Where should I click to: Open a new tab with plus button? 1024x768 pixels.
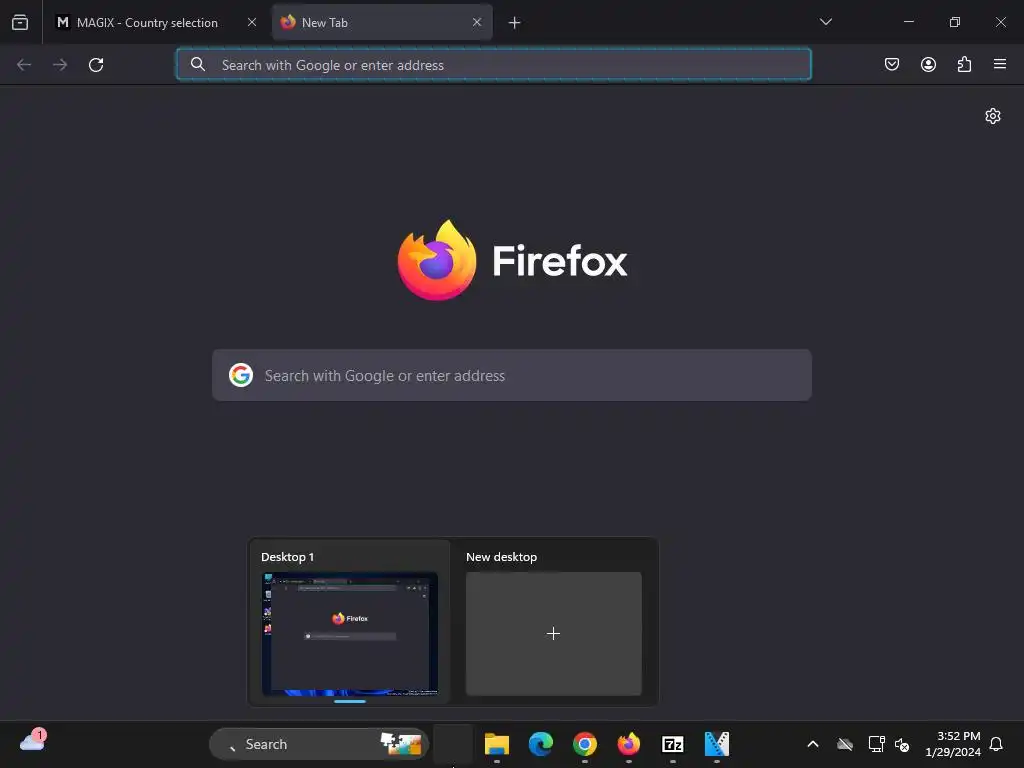click(x=515, y=23)
